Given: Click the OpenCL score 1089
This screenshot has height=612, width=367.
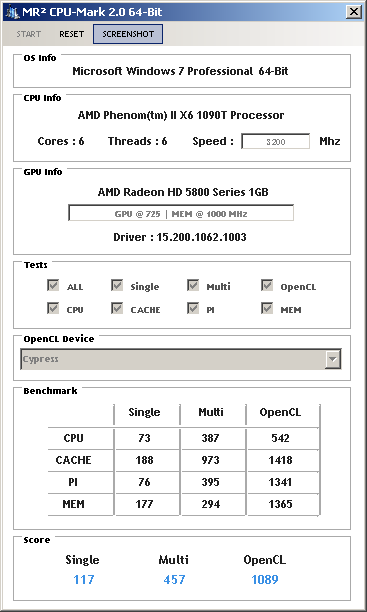Looking at the screenshot, I should click(x=265, y=579).
